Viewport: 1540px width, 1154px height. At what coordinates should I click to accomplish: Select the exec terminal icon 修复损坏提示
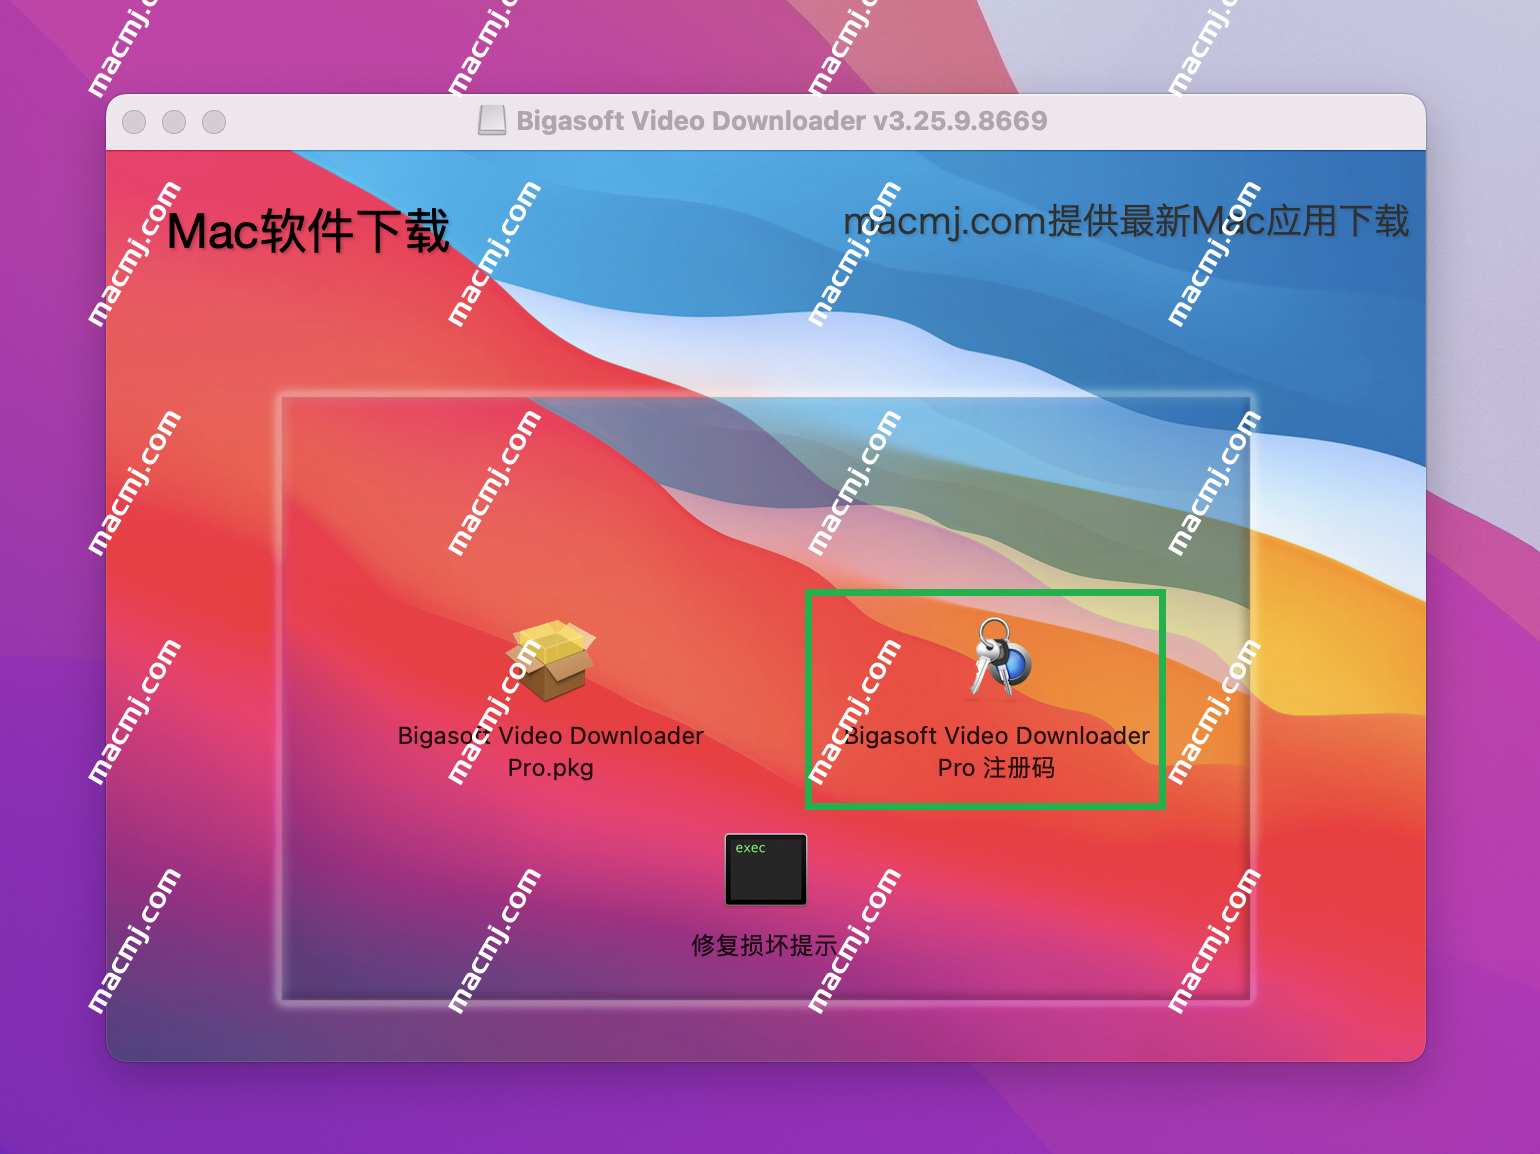[766, 869]
